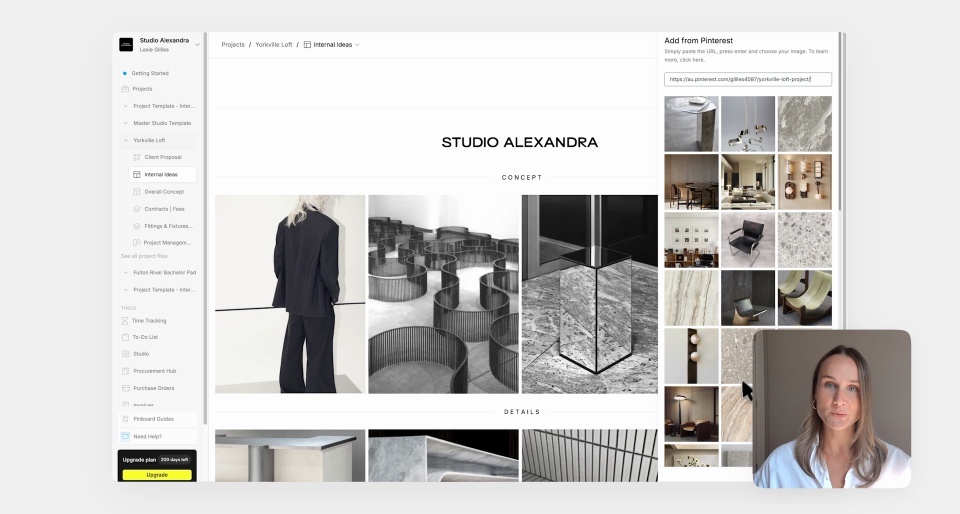The image size is (960, 514).
Task: Click the Procurement Hub icon
Action: coord(125,371)
